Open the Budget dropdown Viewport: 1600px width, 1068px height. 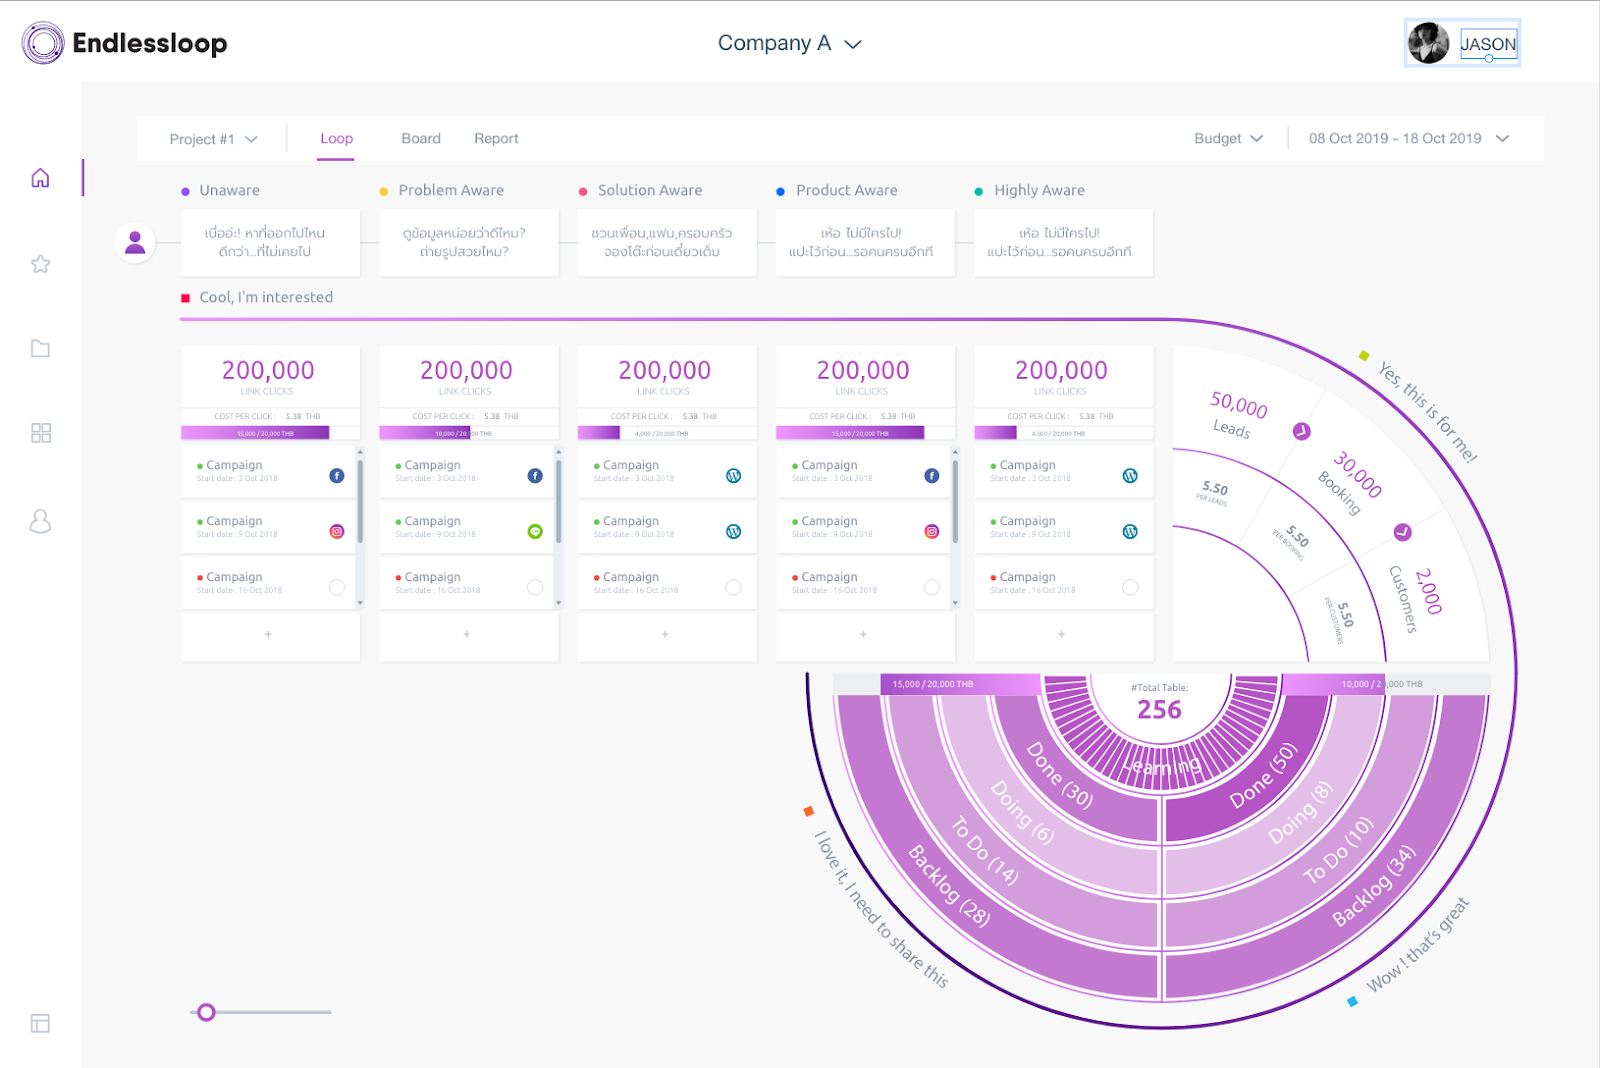click(x=1227, y=138)
